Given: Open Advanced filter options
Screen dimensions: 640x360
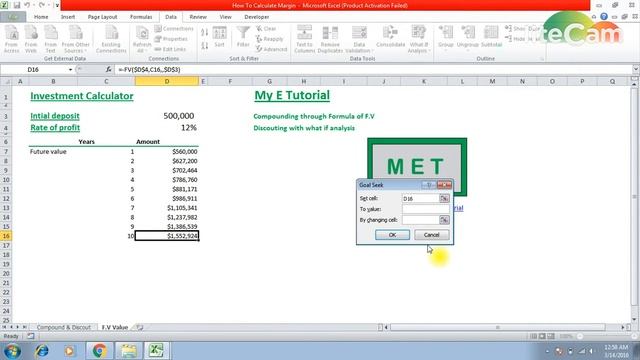Looking at the screenshot, I should point(271,49).
